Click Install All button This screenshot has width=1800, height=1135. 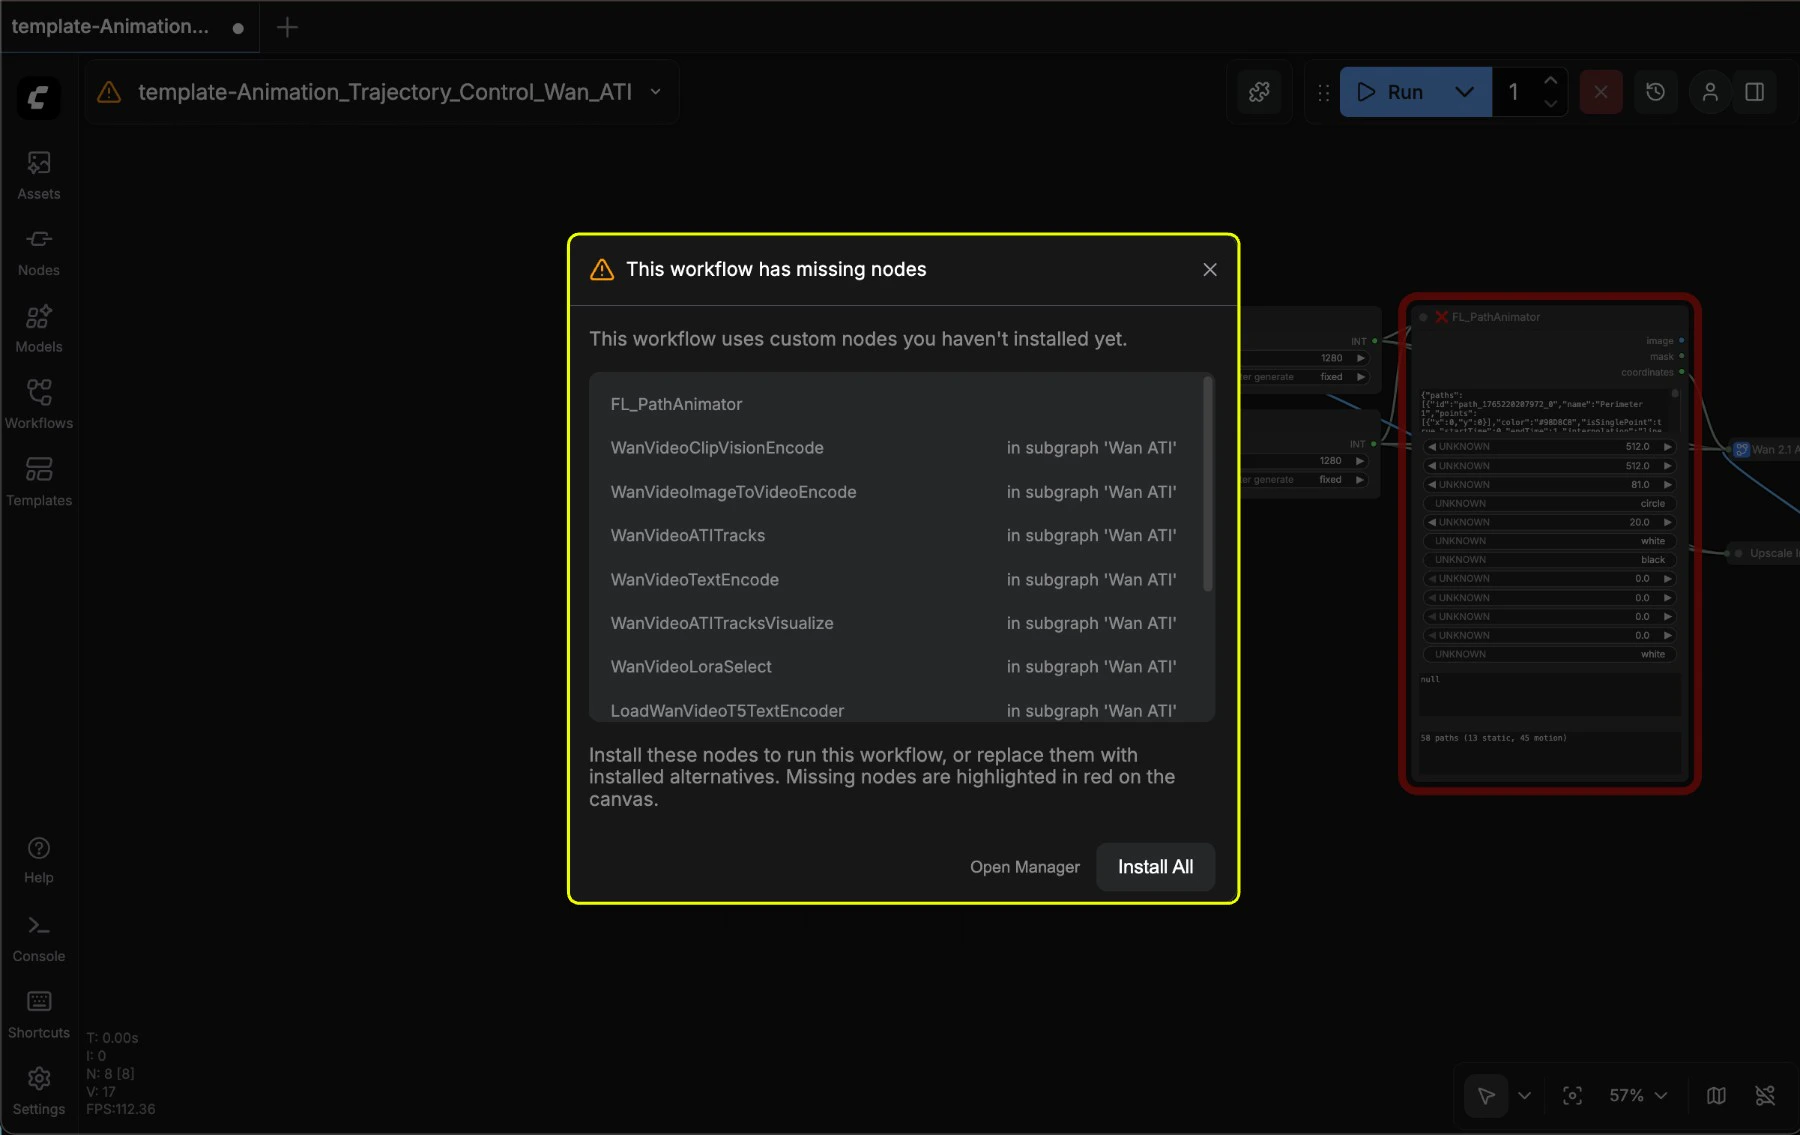[x=1155, y=867]
